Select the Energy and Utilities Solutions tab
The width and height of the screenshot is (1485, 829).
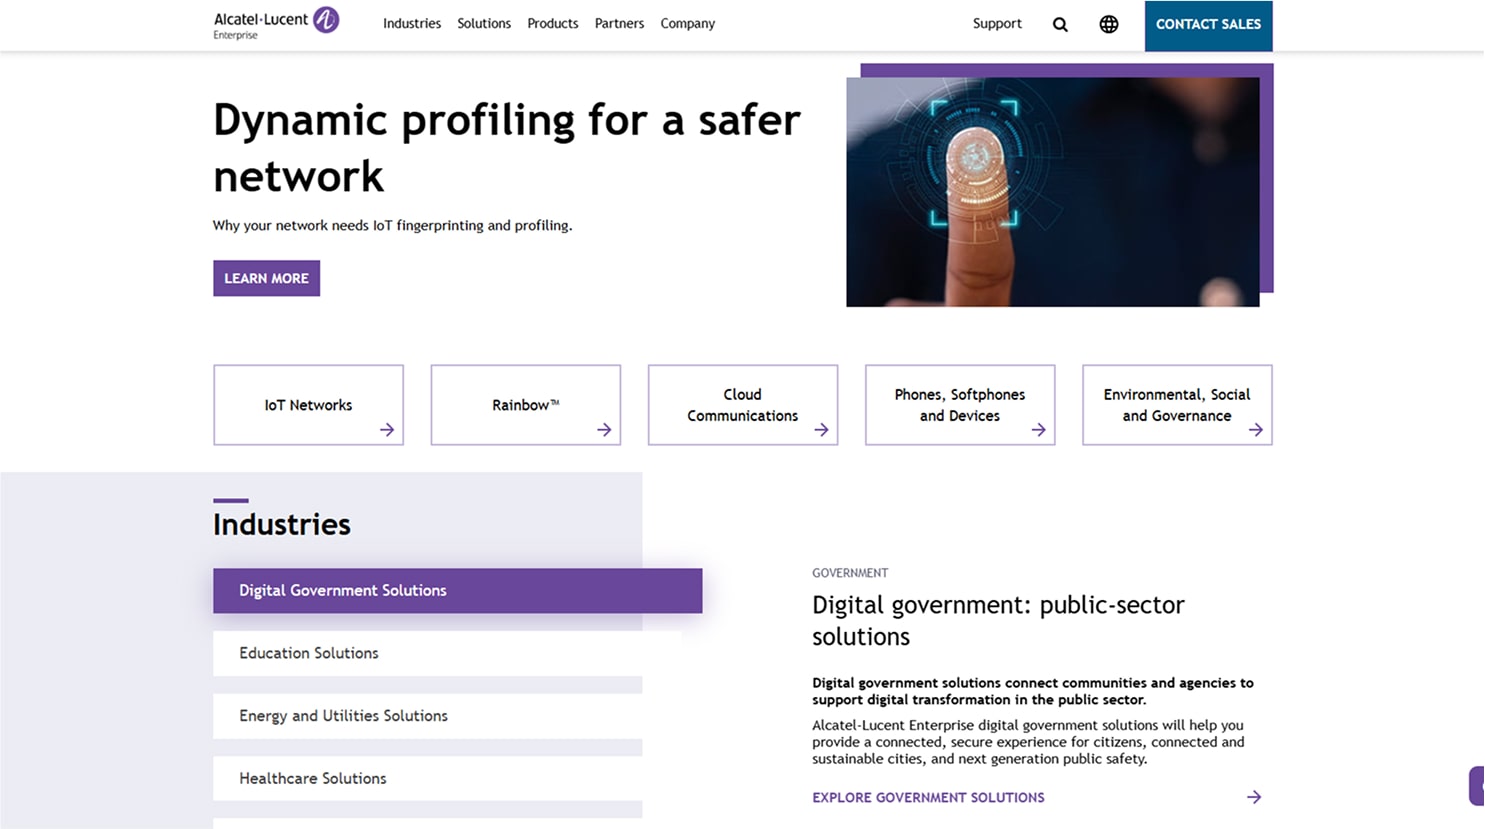[x=428, y=716]
